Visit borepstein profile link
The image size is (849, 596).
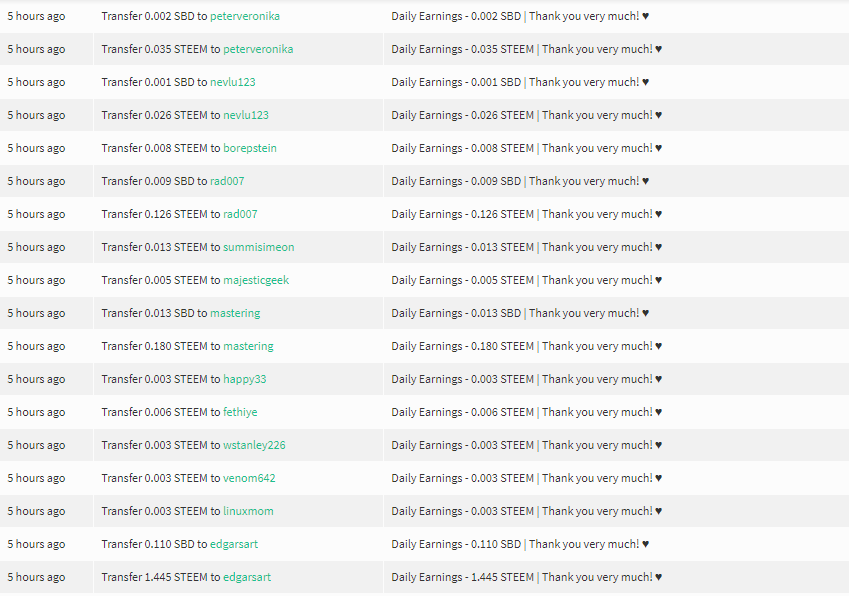(x=250, y=148)
